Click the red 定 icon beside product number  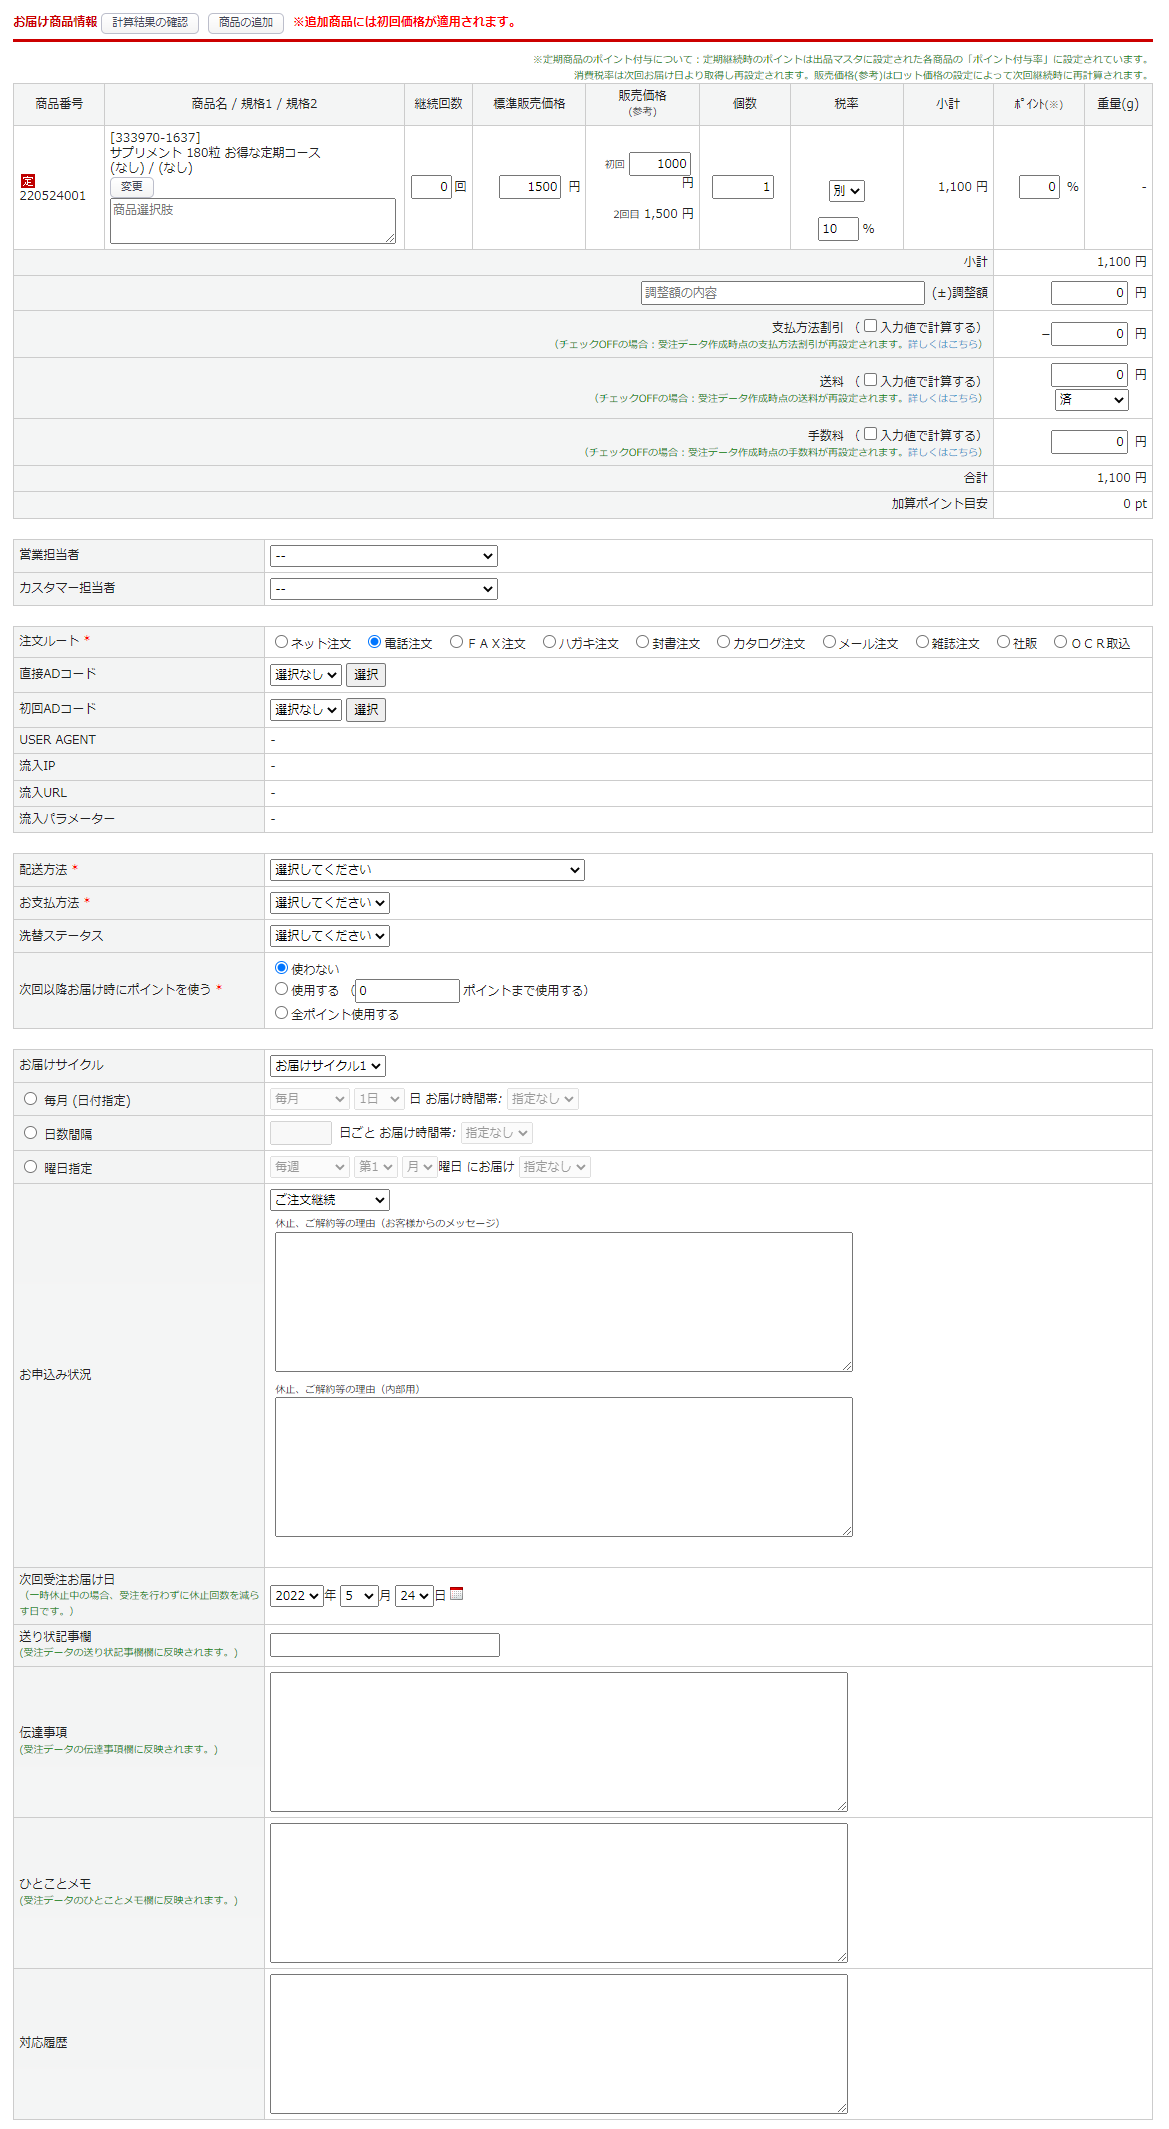(x=28, y=181)
